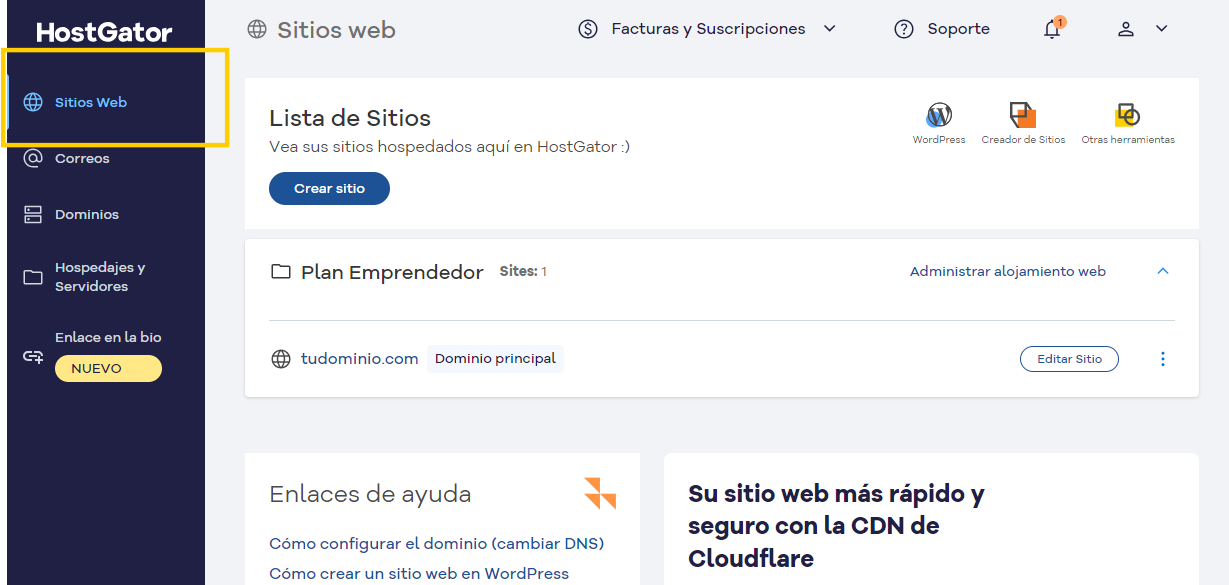
Task: Click the link icon beside Enlace en la bio
Action: [33, 356]
